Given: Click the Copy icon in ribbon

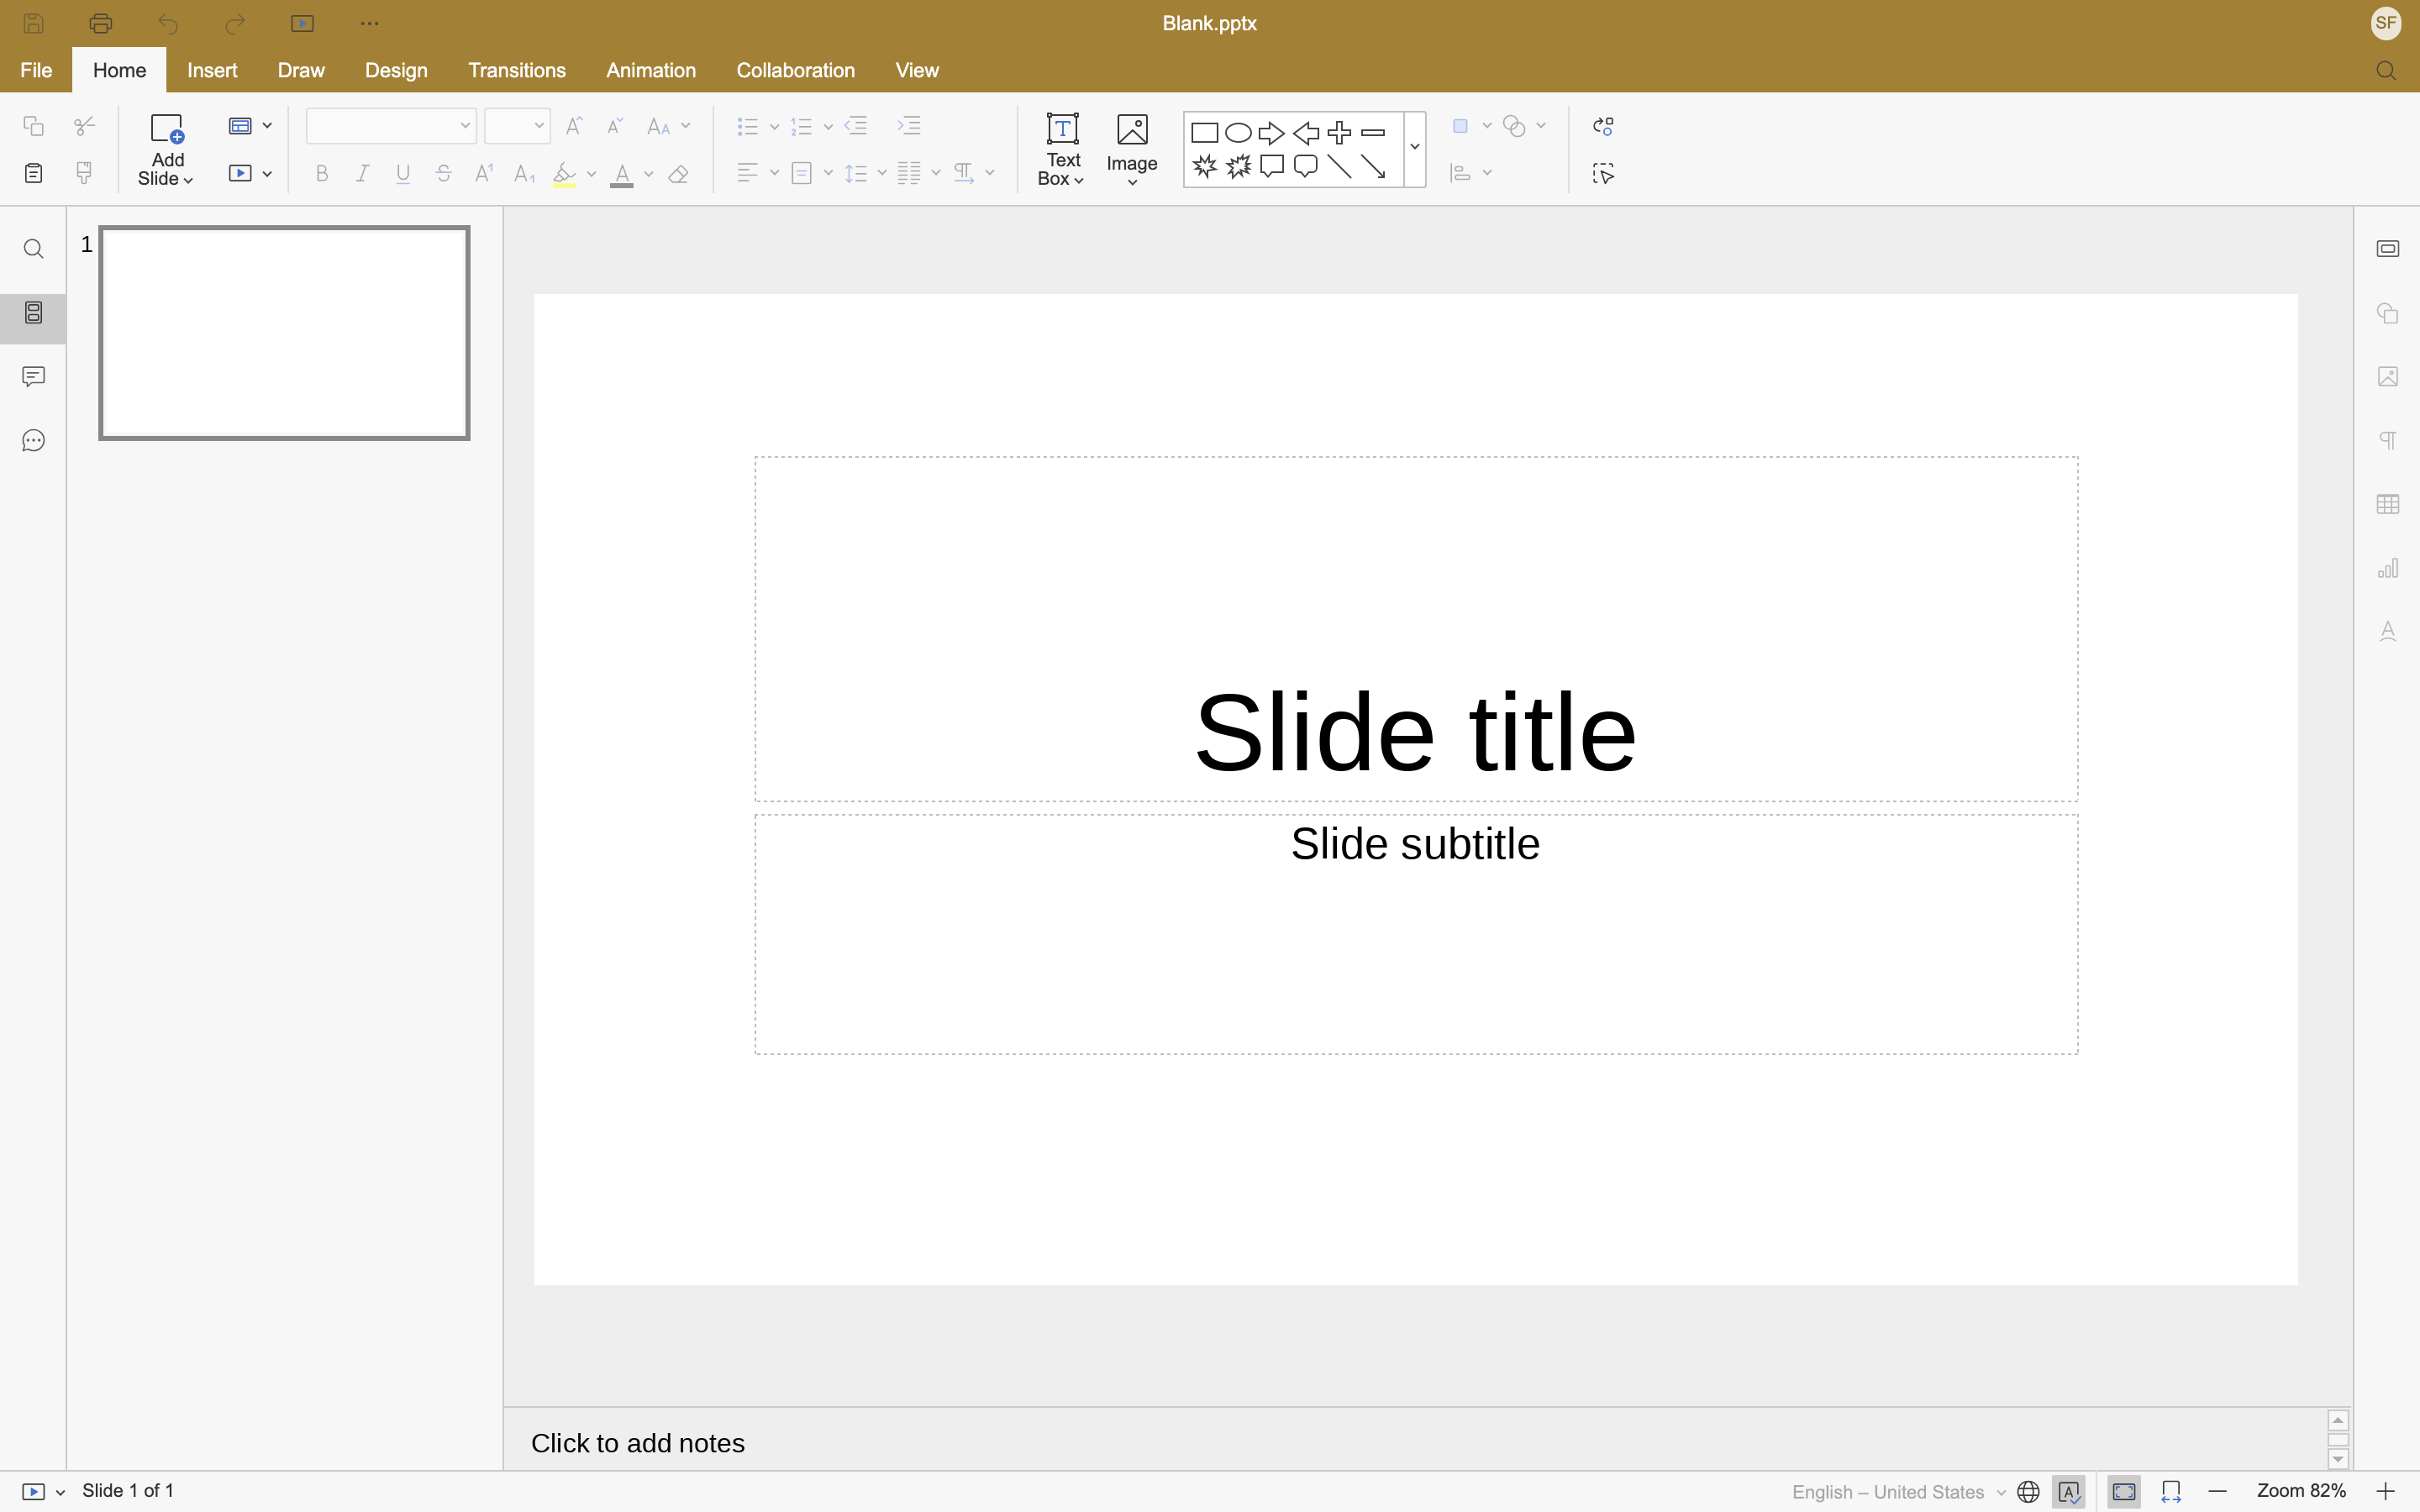Looking at the screenshot, I should tap(34, 126).
